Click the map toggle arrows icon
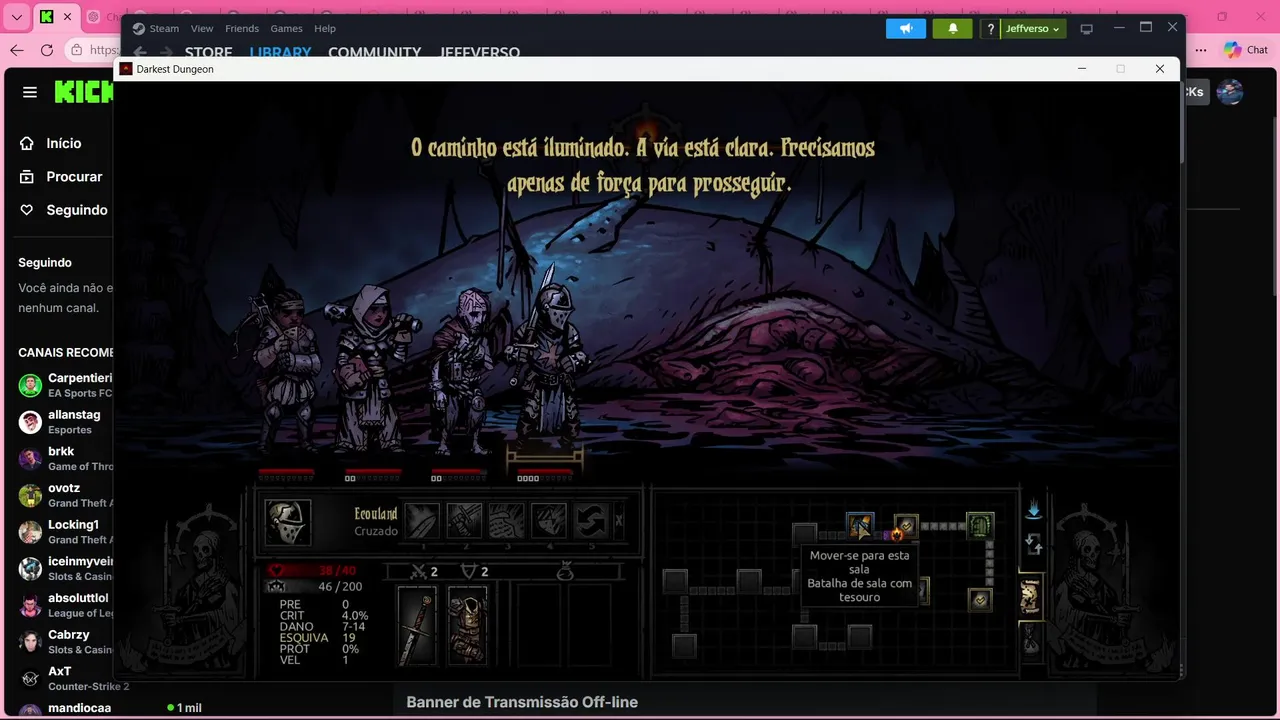 point(1034,545)
